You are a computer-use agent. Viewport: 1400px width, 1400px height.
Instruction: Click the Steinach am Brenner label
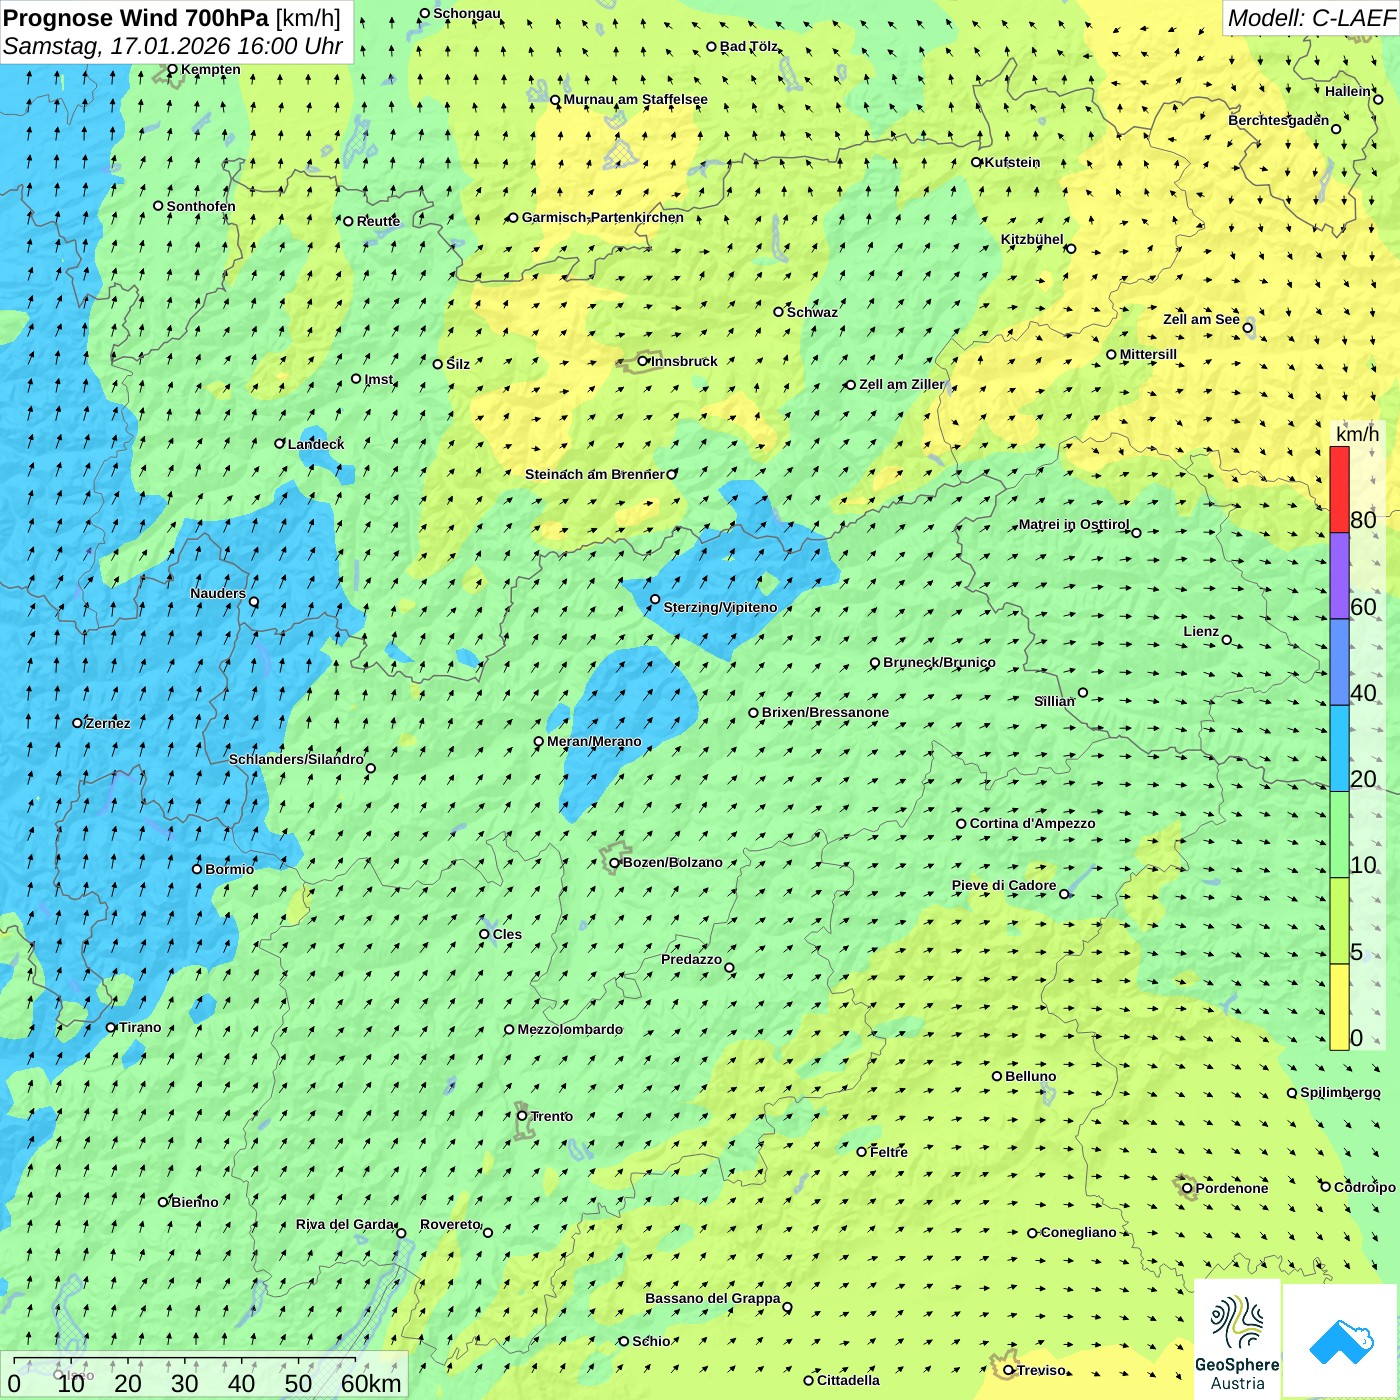click(x=594, y=474)
